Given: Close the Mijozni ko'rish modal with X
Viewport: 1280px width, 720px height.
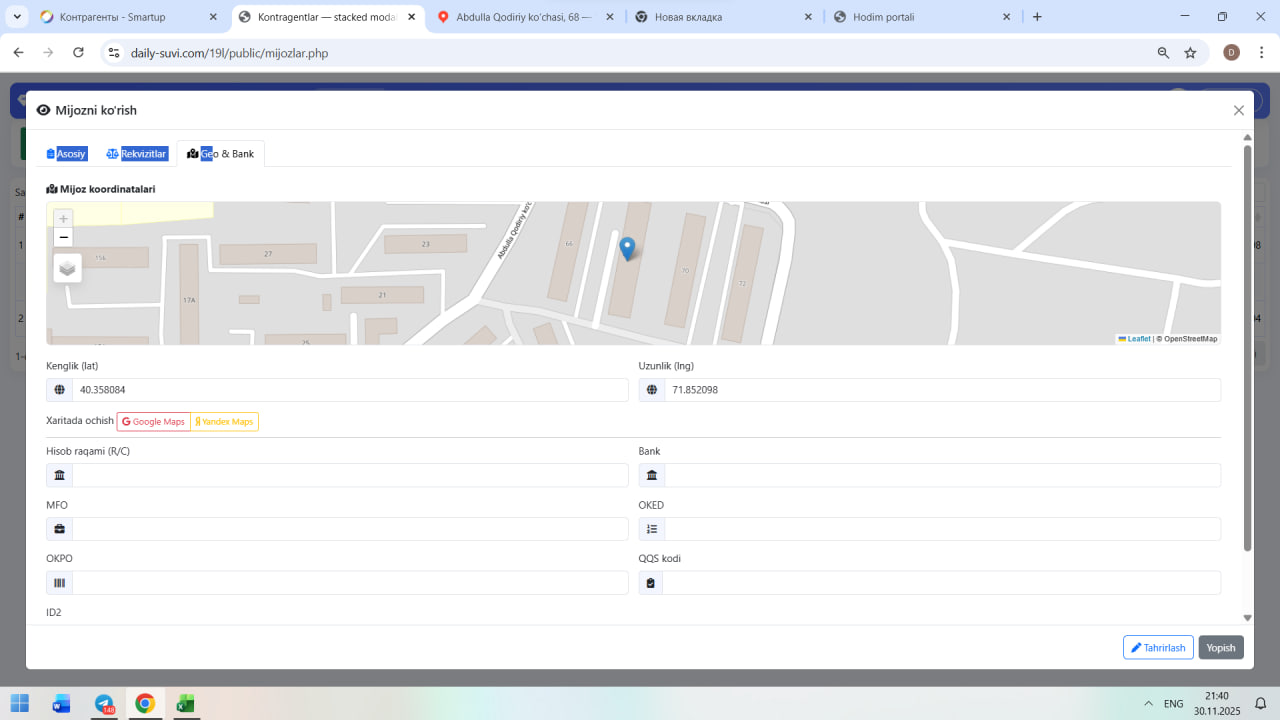Looking at the screenshot, I should [x=1238, y=111].
